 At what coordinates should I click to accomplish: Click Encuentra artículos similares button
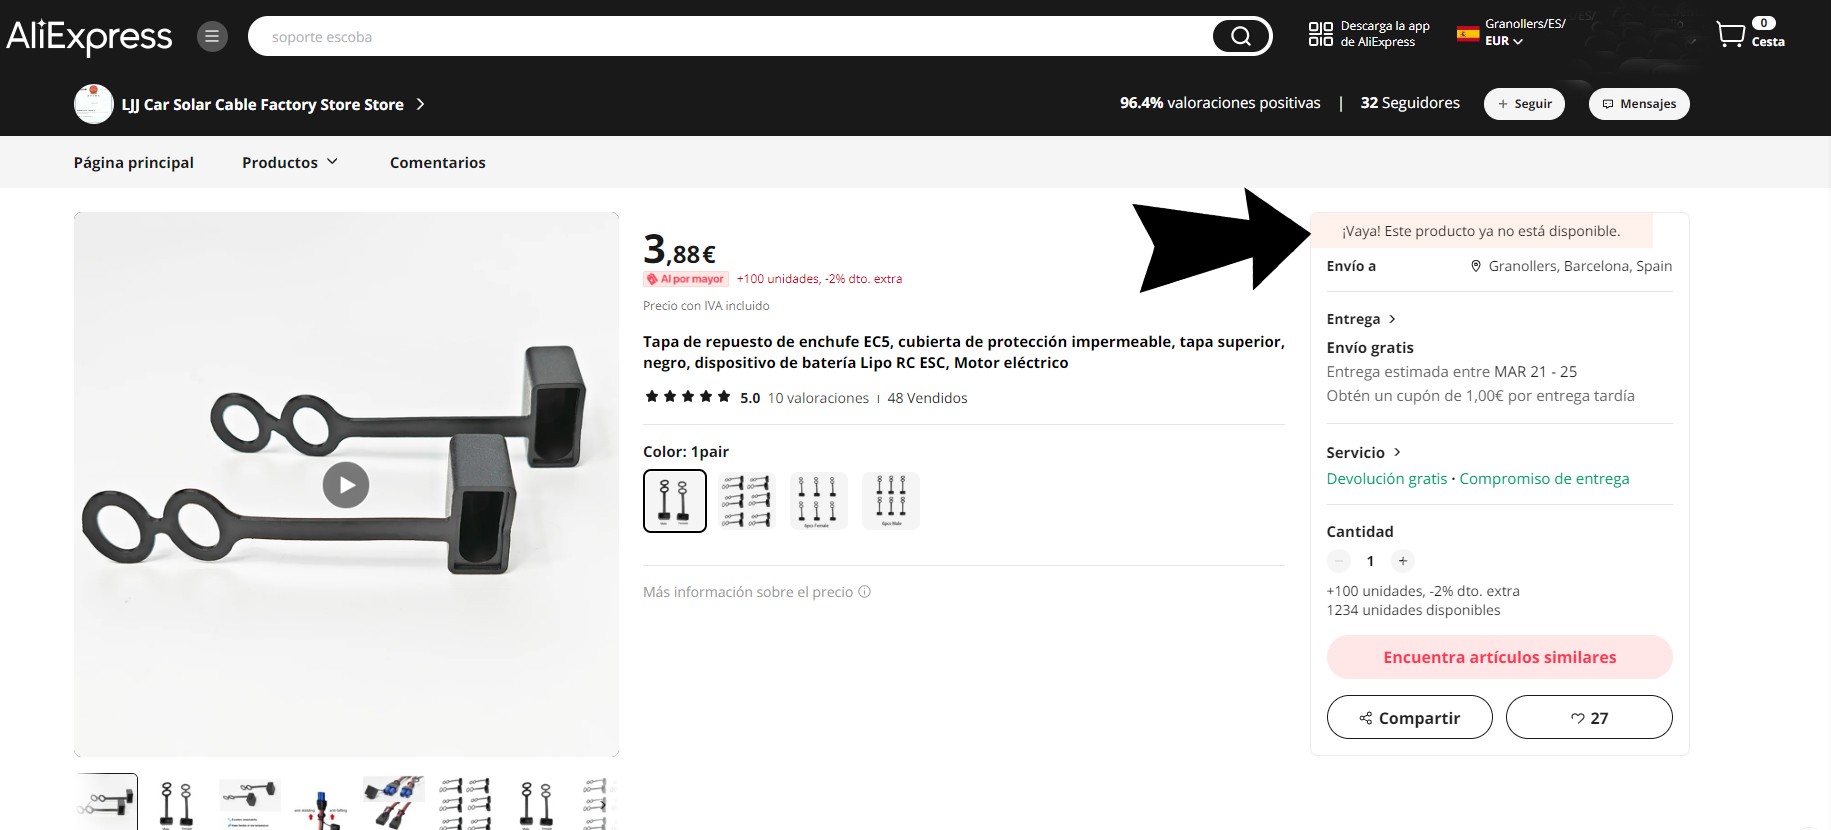1499,657
